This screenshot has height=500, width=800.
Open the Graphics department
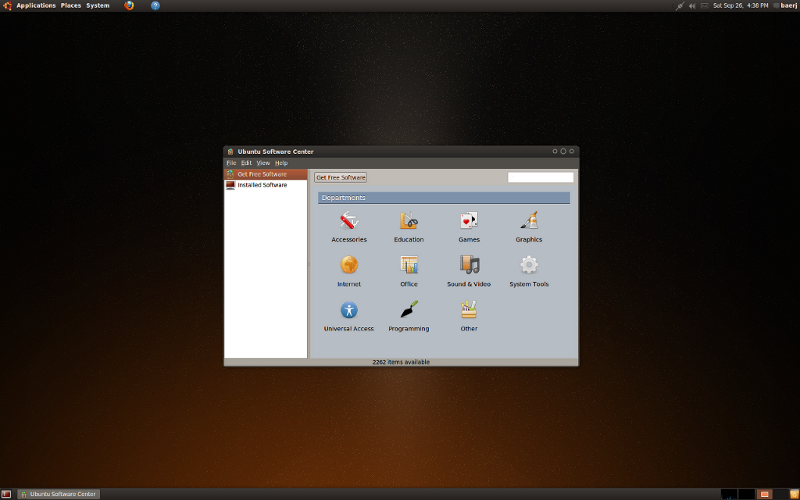pyautogui.click(x=529, y=227)
